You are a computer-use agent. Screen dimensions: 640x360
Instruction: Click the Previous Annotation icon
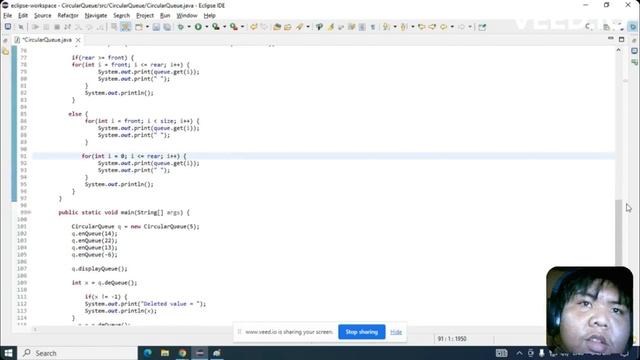tap(404, 27)
